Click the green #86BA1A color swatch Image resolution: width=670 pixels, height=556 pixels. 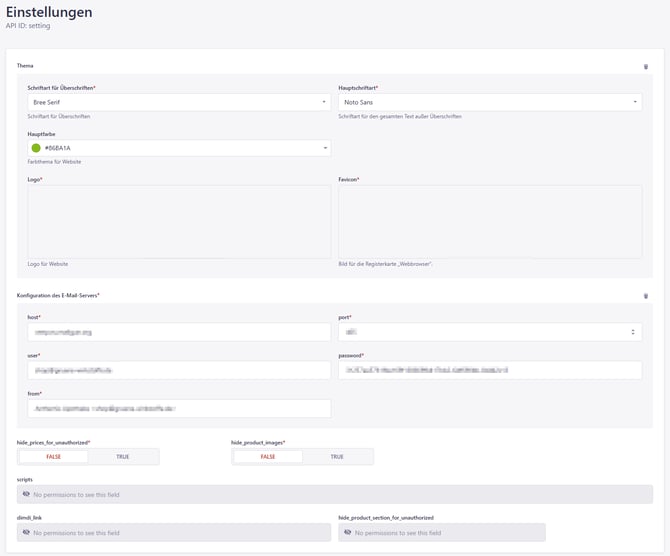coord(37,148)
